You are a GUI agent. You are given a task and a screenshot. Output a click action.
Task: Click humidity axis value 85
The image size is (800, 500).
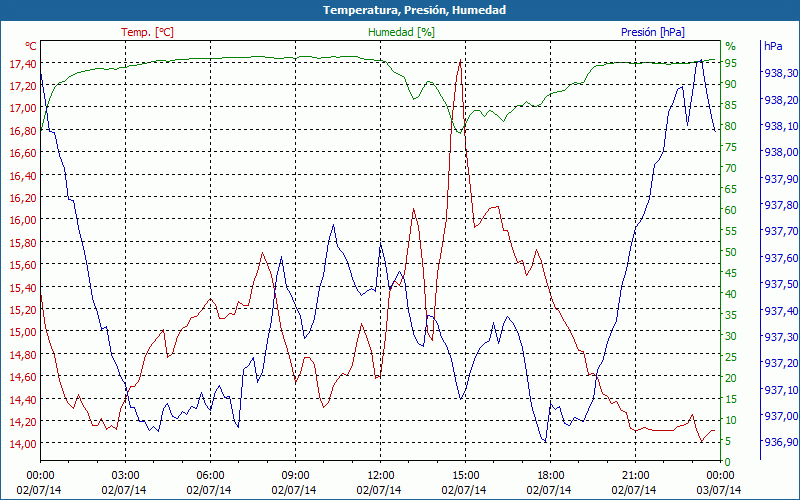(731, 105)
